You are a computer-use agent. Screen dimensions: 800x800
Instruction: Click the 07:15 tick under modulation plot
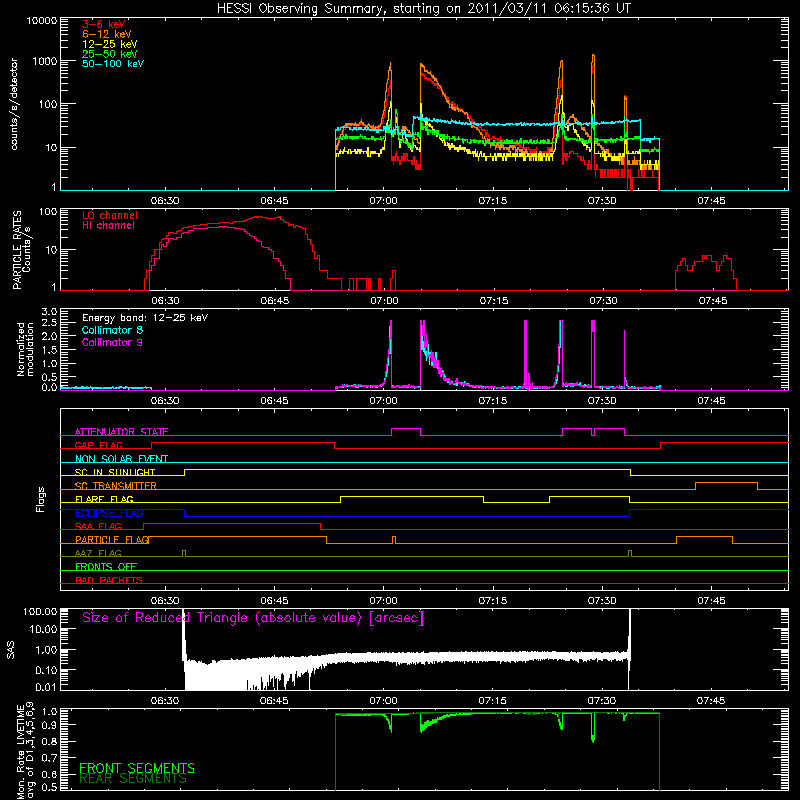pyautogui.click(x=492, y=401)
